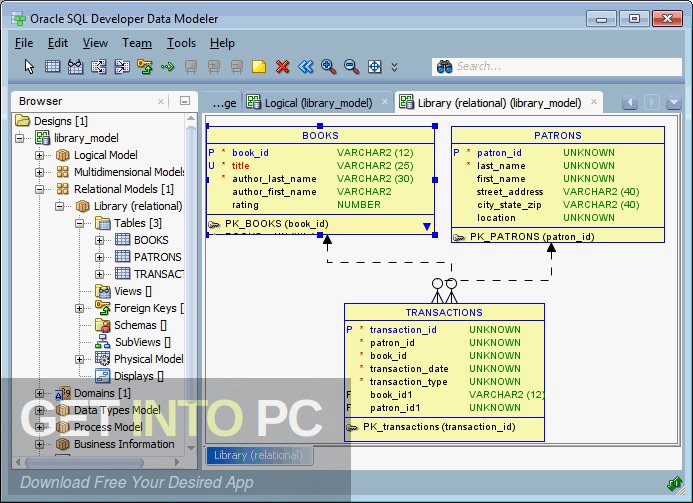Click the Merge Tables toolbar icon
Viewport: 693px width, 503px height.
pos(122,67)
